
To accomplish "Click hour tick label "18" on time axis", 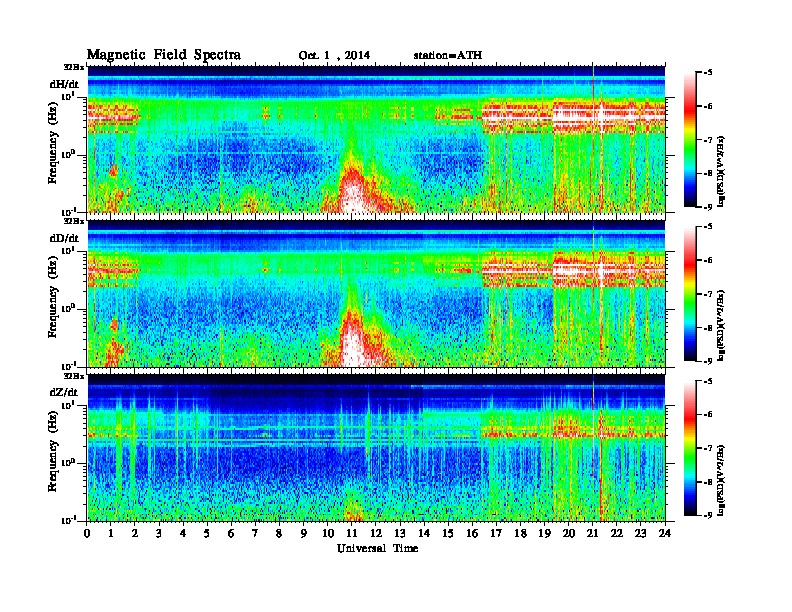I will click(521, 533).
